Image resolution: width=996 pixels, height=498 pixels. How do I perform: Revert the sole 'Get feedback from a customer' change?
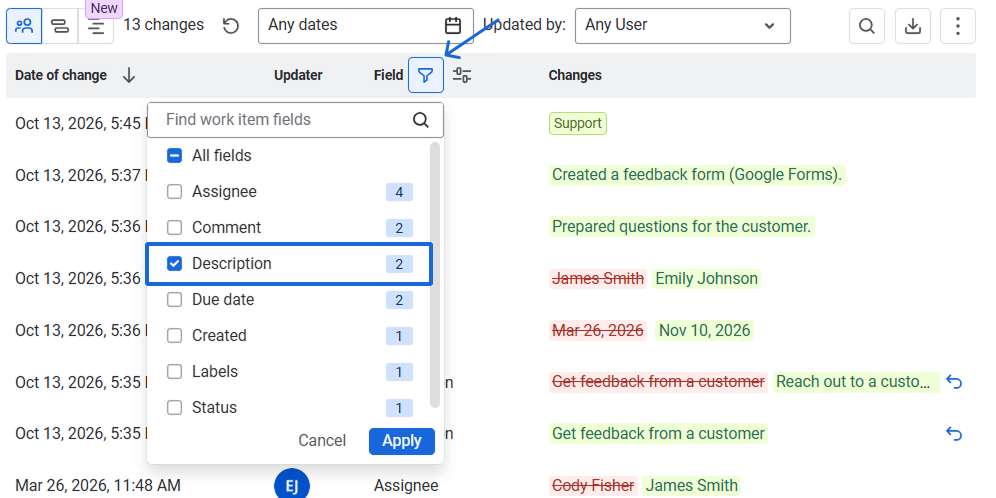(x=953, y=434)
